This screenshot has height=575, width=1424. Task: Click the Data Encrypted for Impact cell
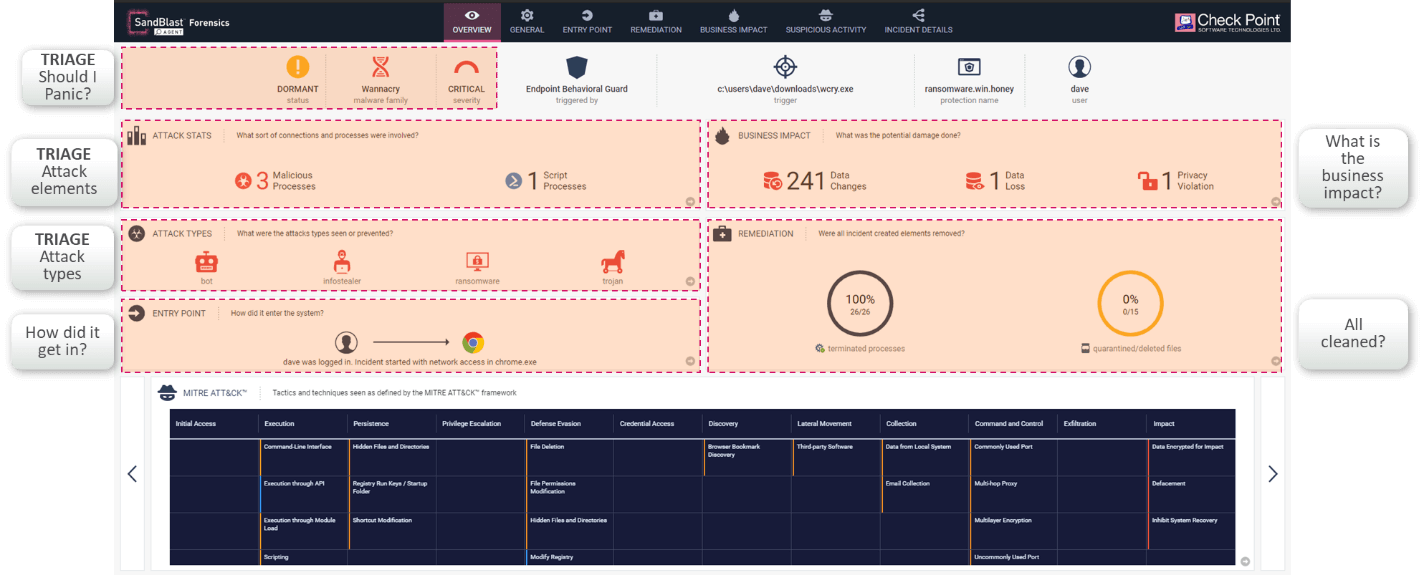[x=1191, y=457]
